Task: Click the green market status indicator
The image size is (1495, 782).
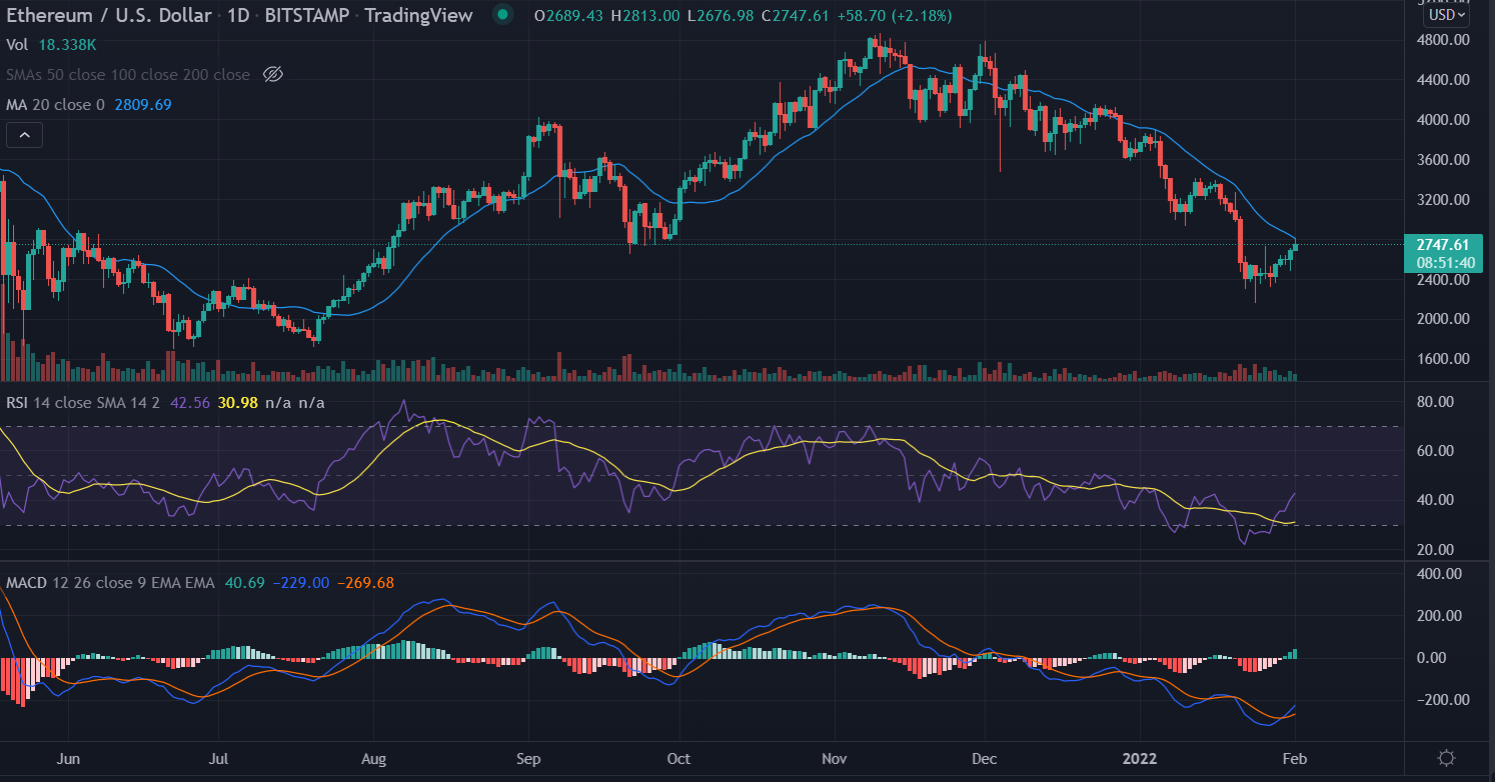Action: (x=503, y=16)
